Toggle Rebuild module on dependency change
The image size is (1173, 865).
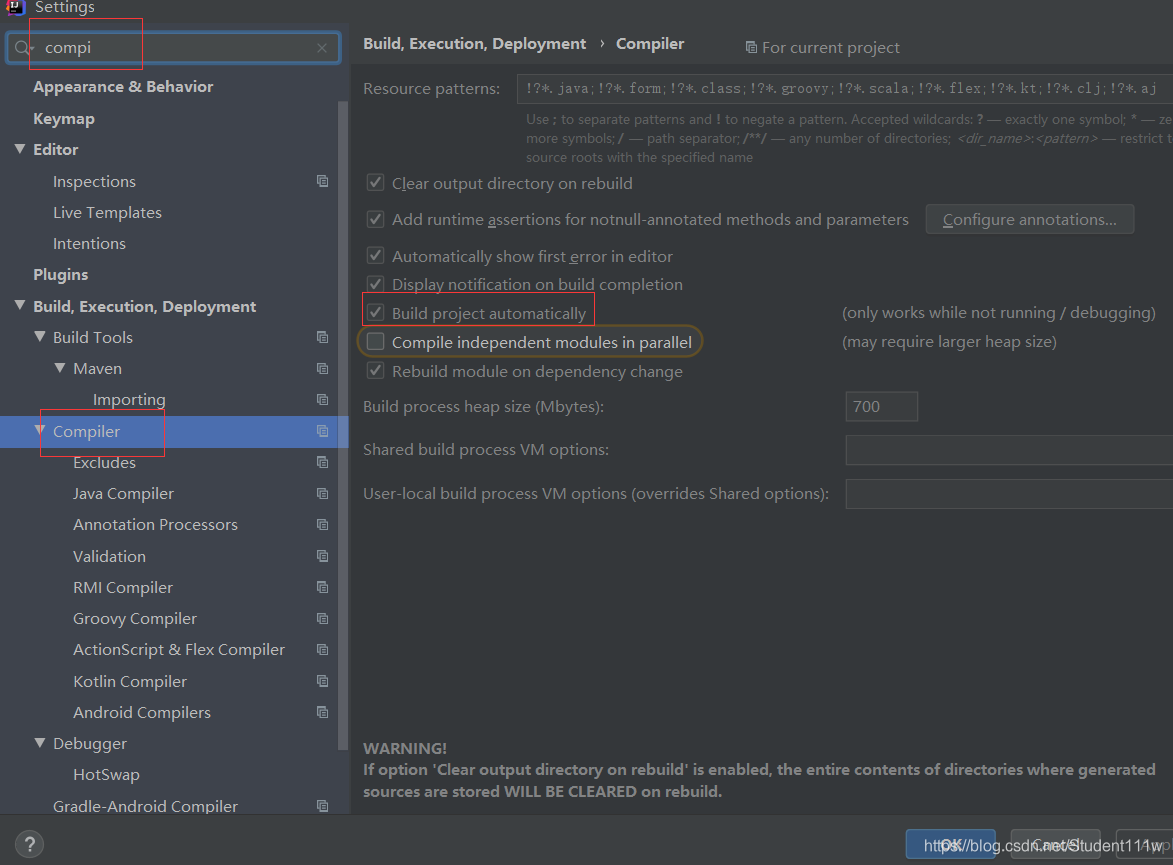point(376,371)
